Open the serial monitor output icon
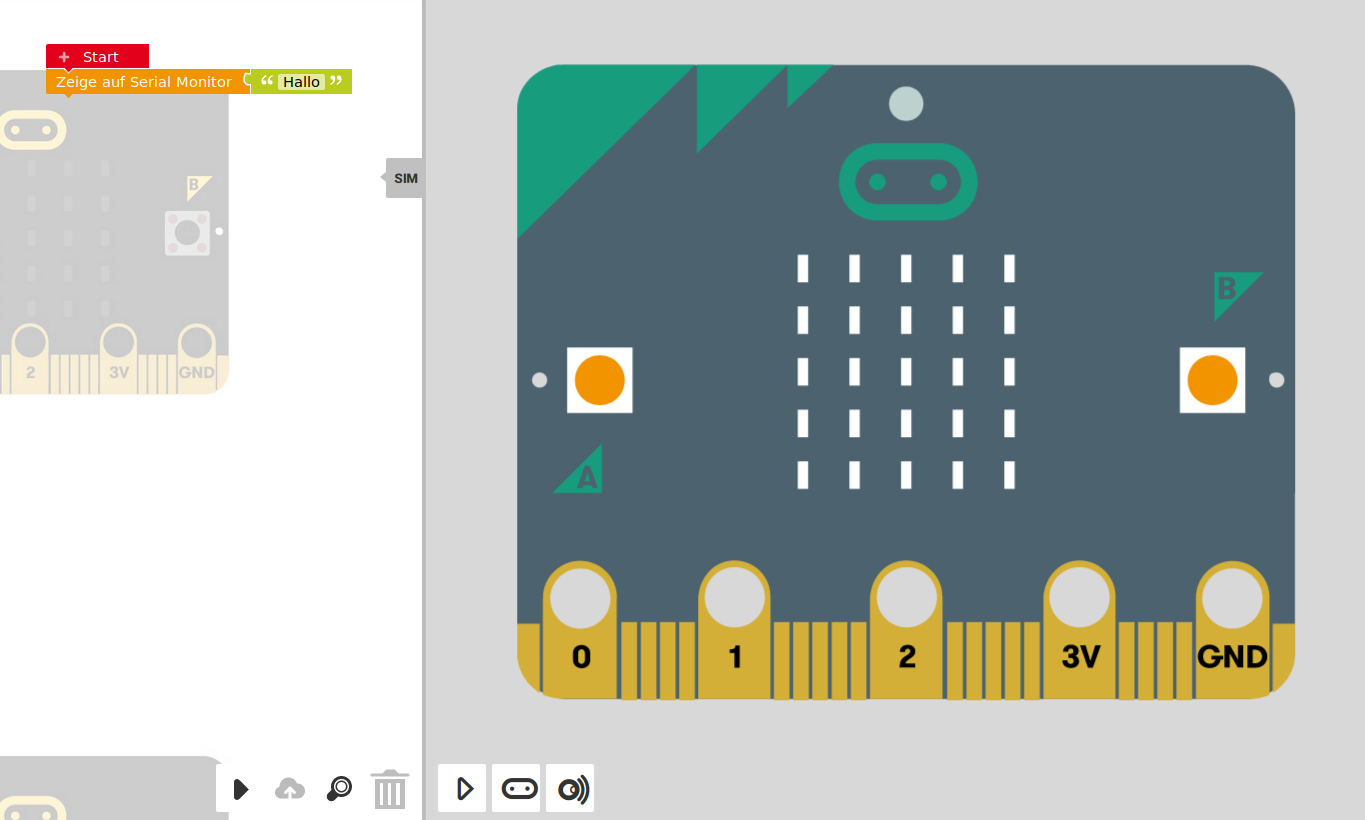Viewport: 1365px width, 820px height. click(569, 788)
